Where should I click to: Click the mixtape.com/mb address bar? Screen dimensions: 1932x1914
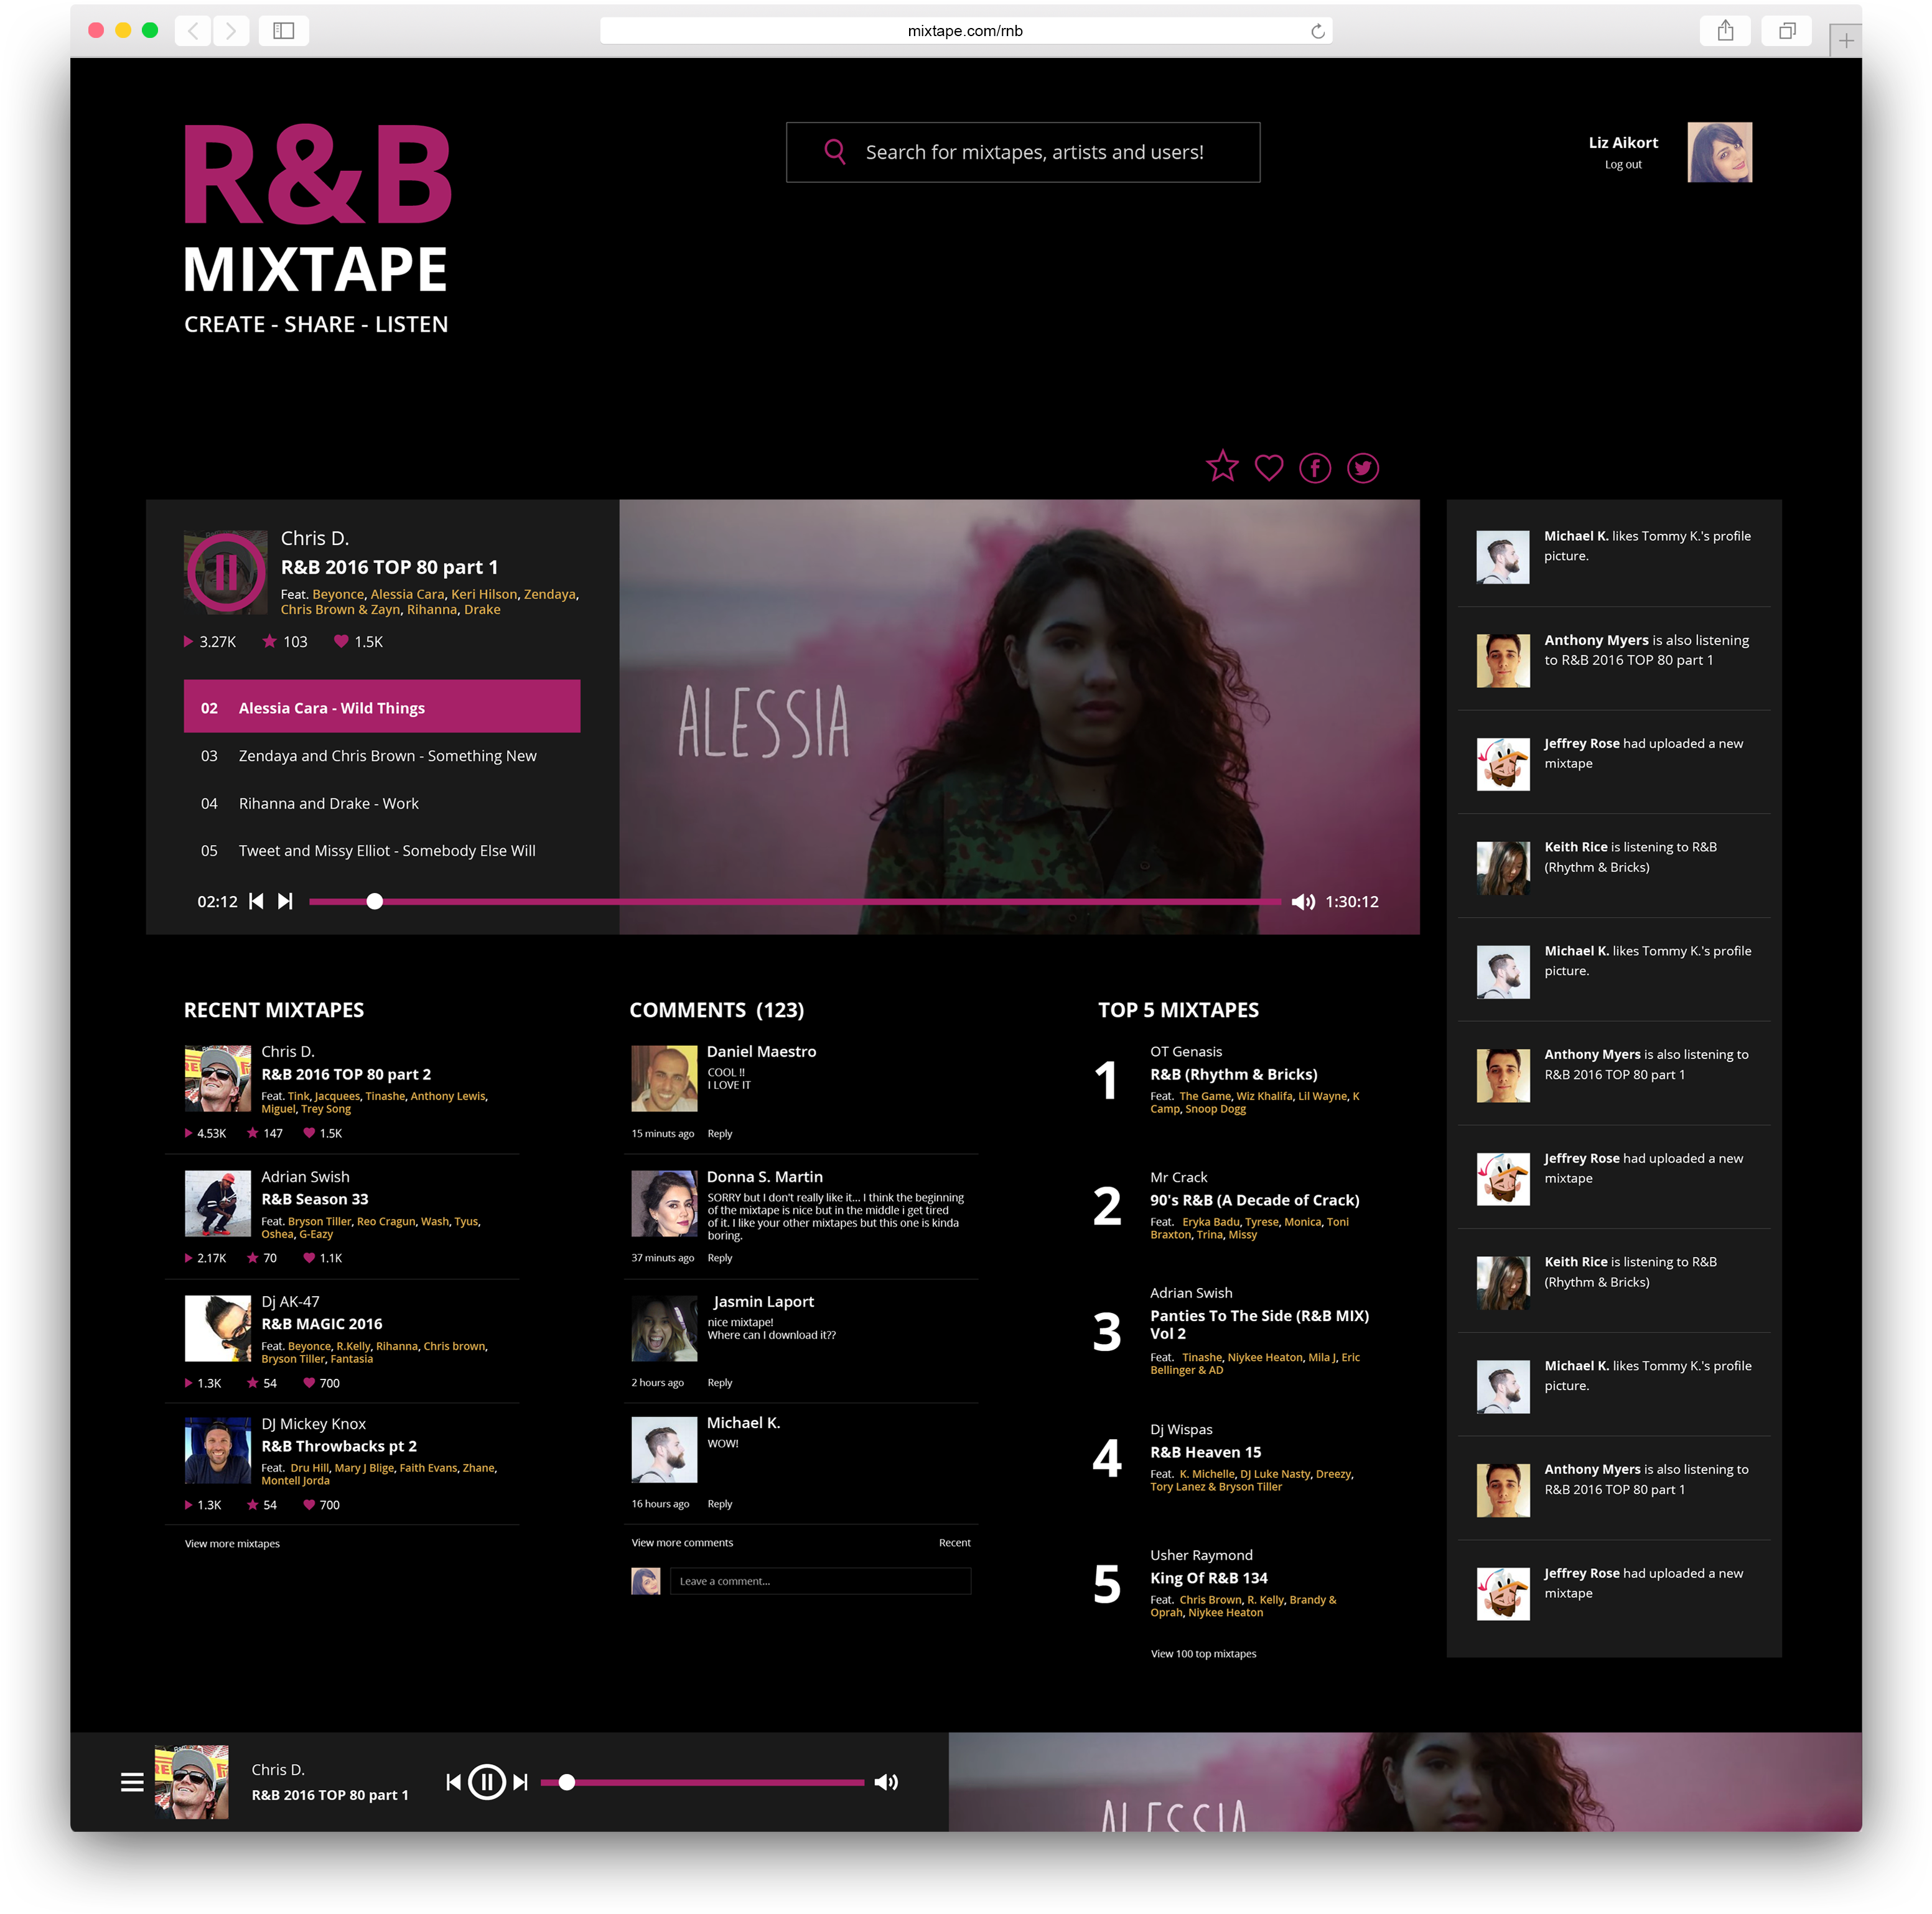click(965, 31)
